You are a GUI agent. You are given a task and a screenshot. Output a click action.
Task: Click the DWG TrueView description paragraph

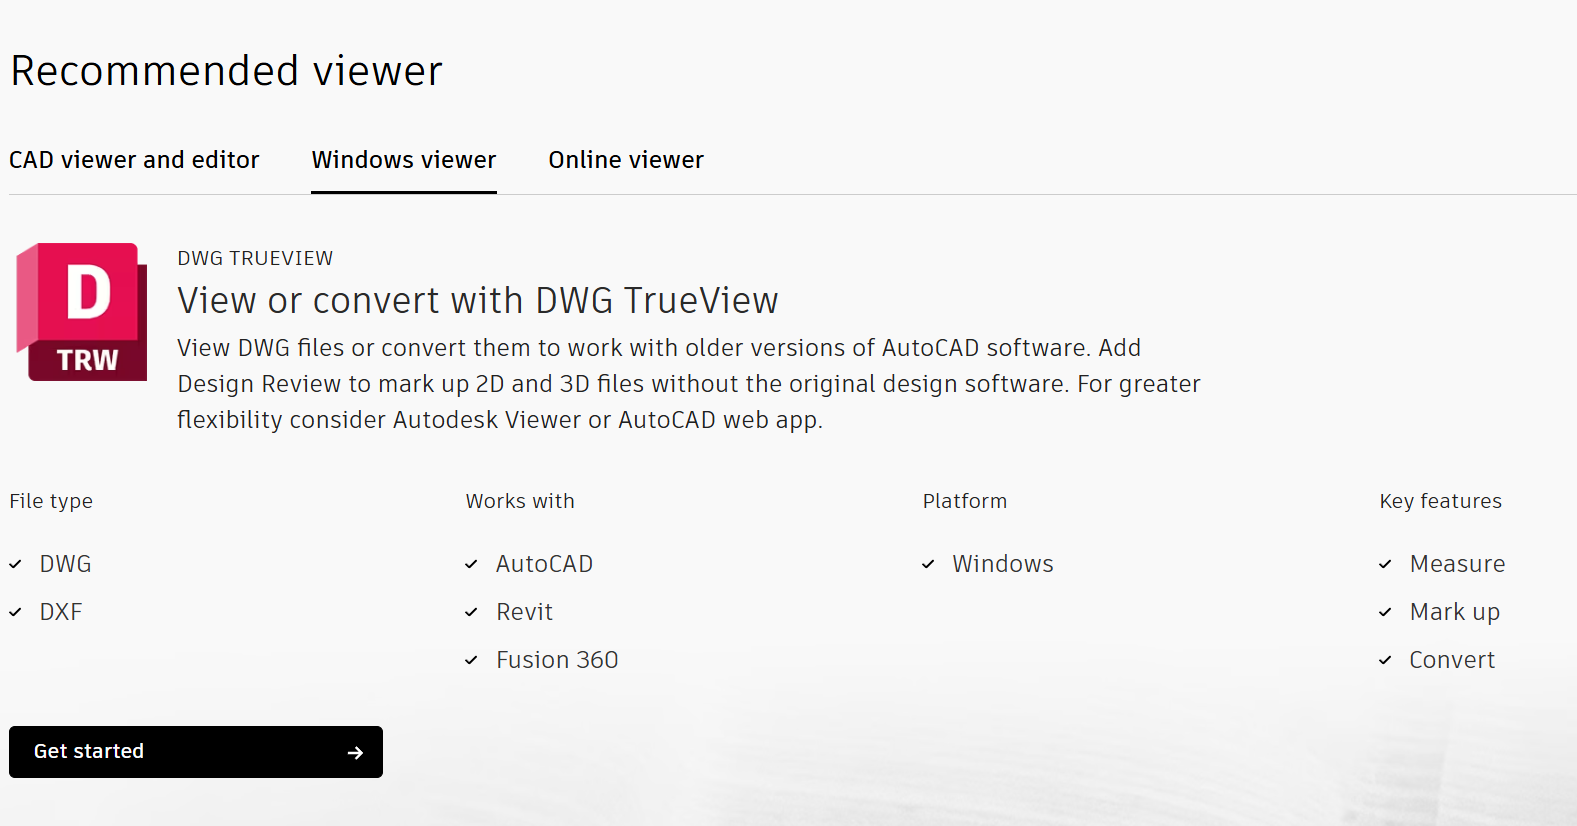(689, 384)
